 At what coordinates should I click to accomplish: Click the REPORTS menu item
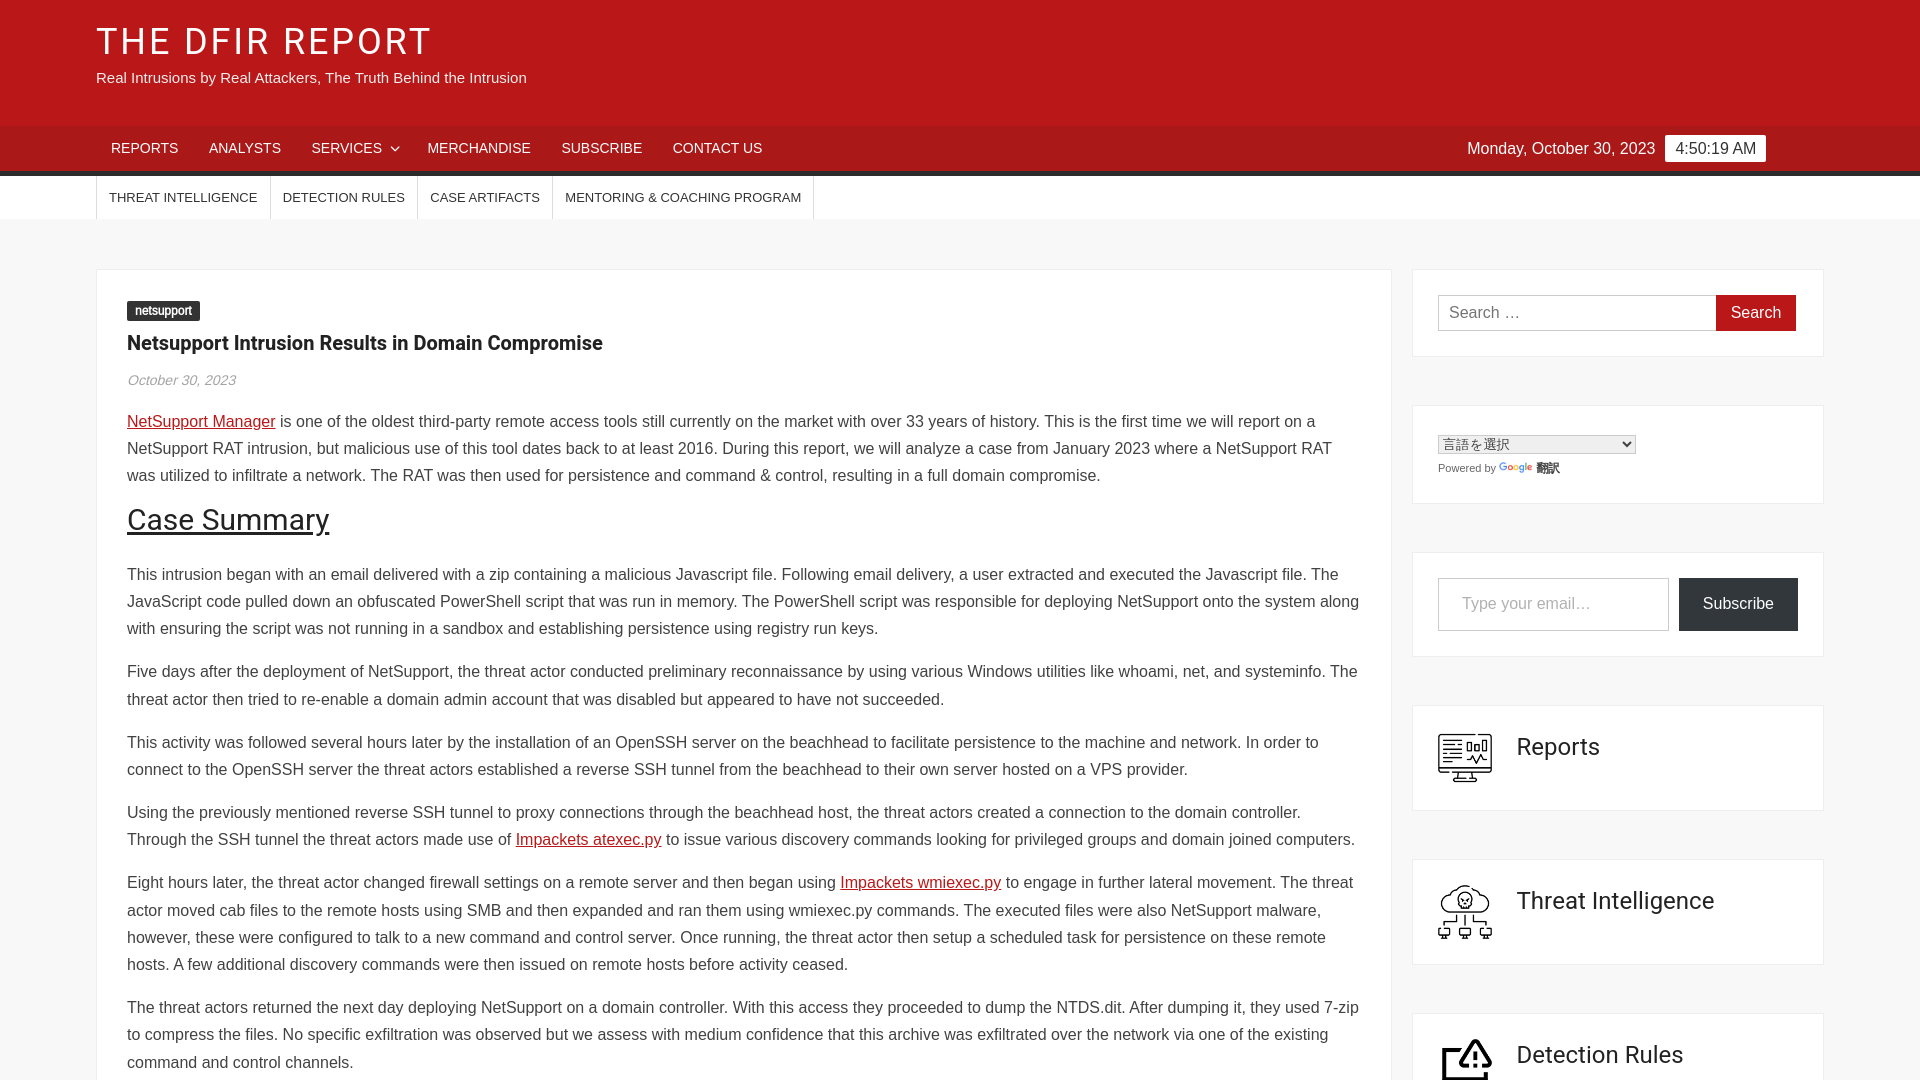(x=144, y=148)
